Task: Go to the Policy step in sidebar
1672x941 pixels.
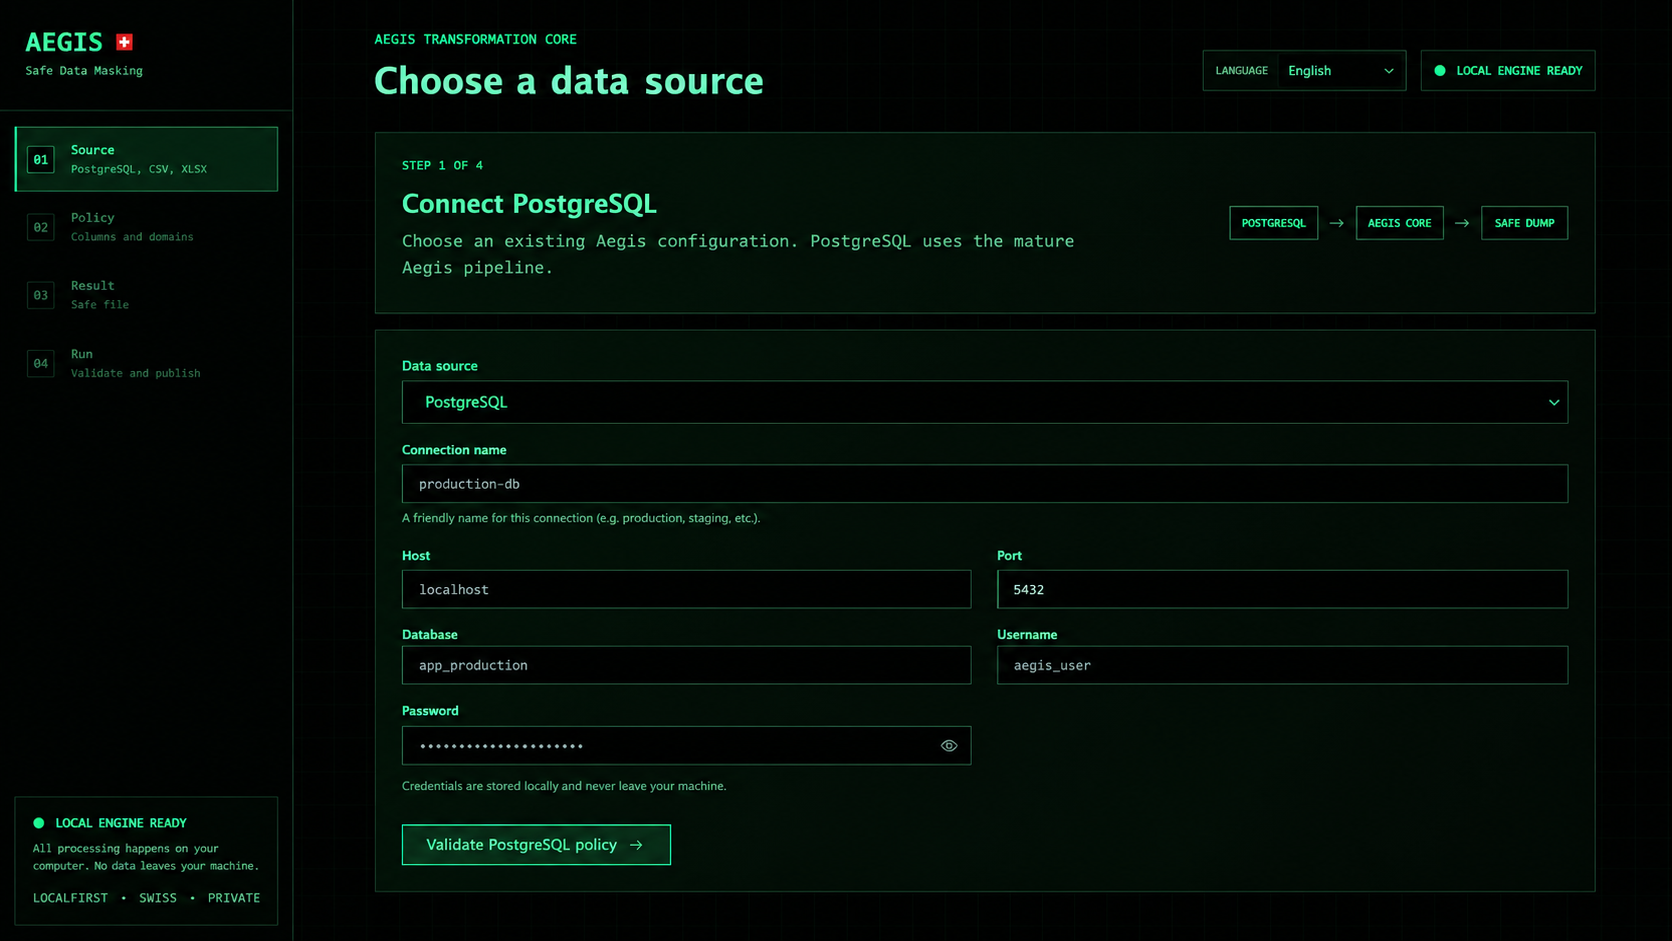Action: [146, 227]
